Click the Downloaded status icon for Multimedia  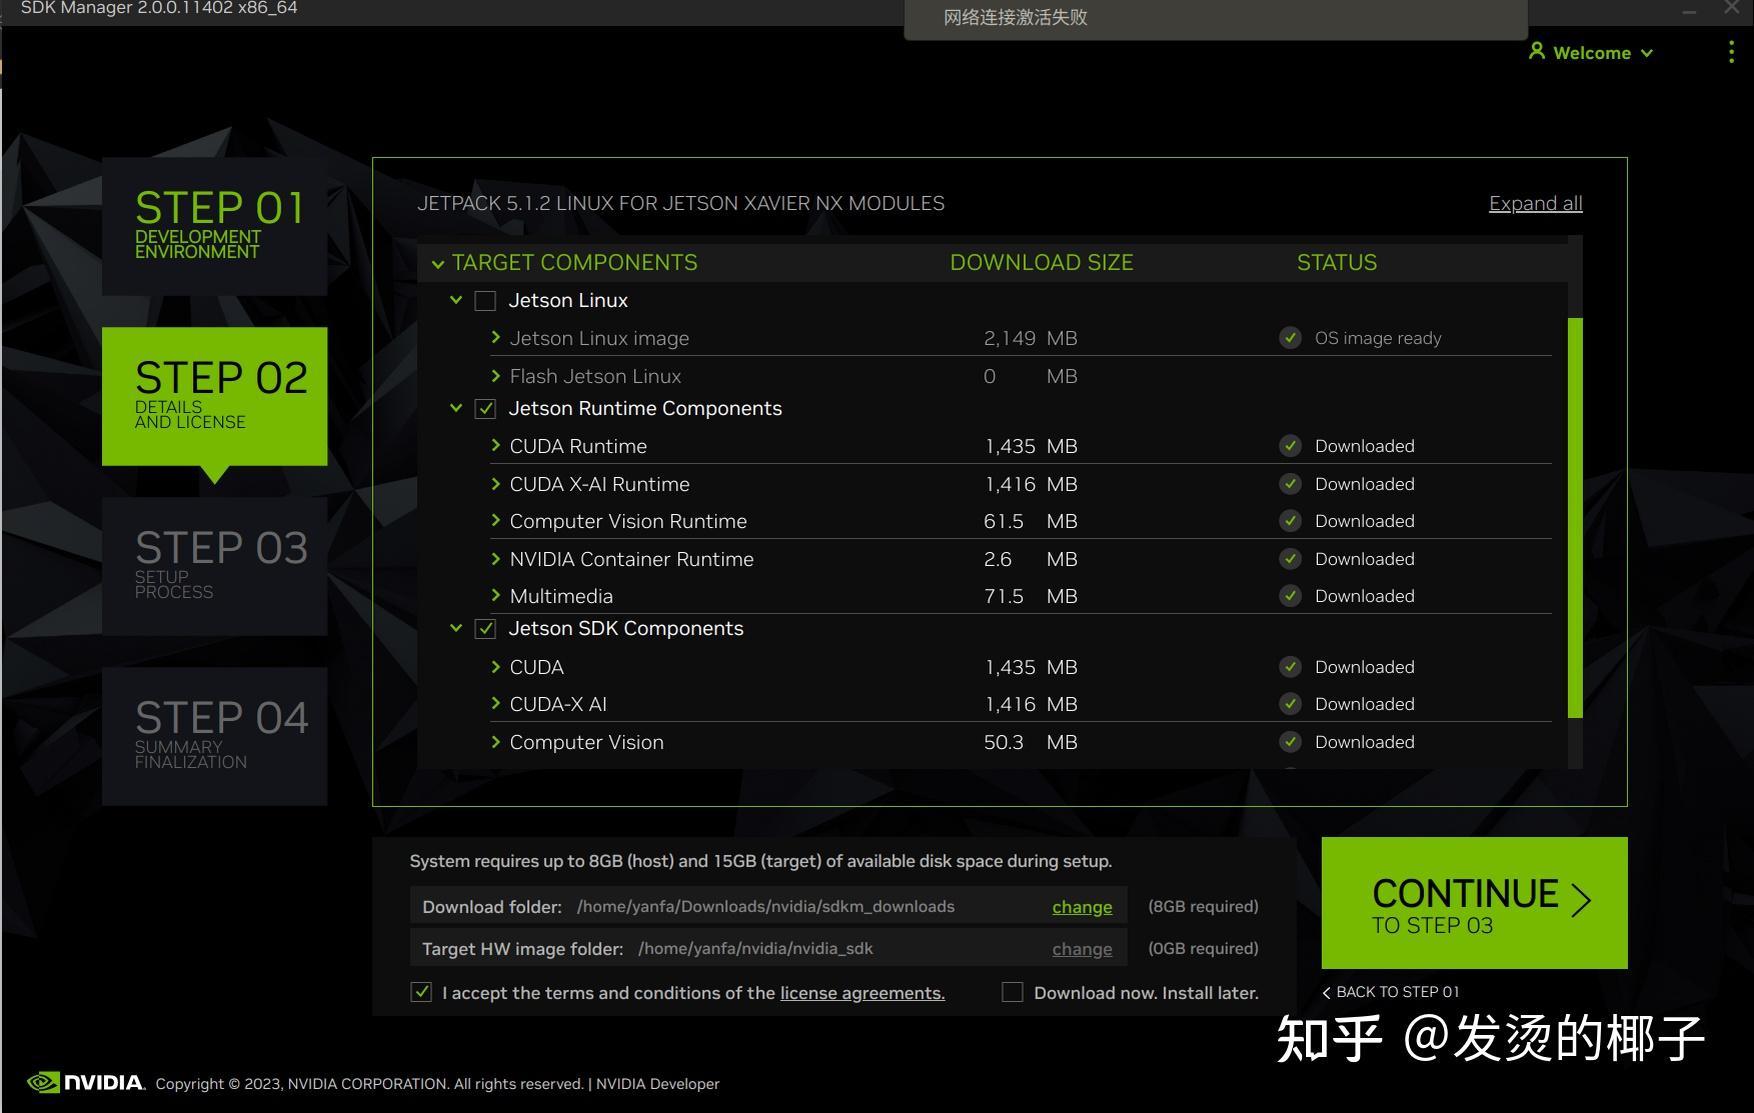1290,595
